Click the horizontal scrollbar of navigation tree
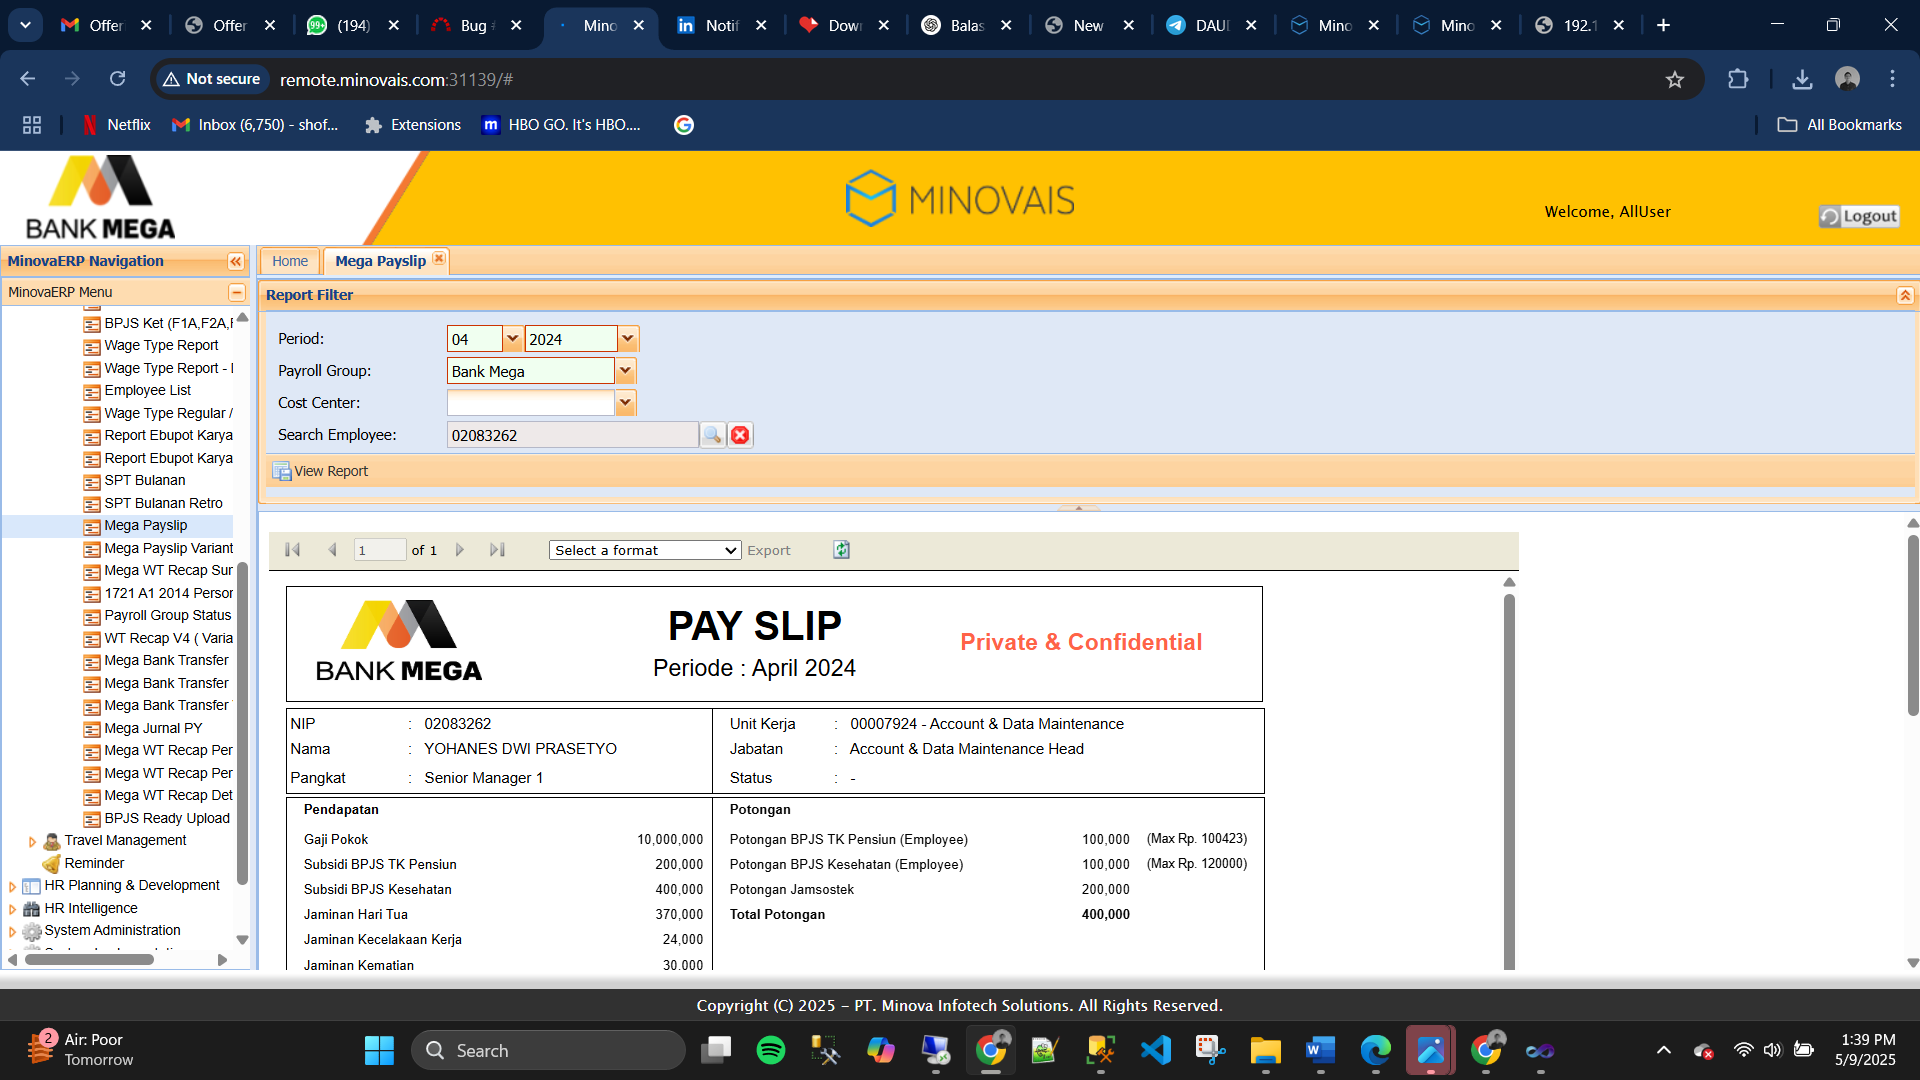The width and height of the screenshot is (1920, 1080). point(90,960)
